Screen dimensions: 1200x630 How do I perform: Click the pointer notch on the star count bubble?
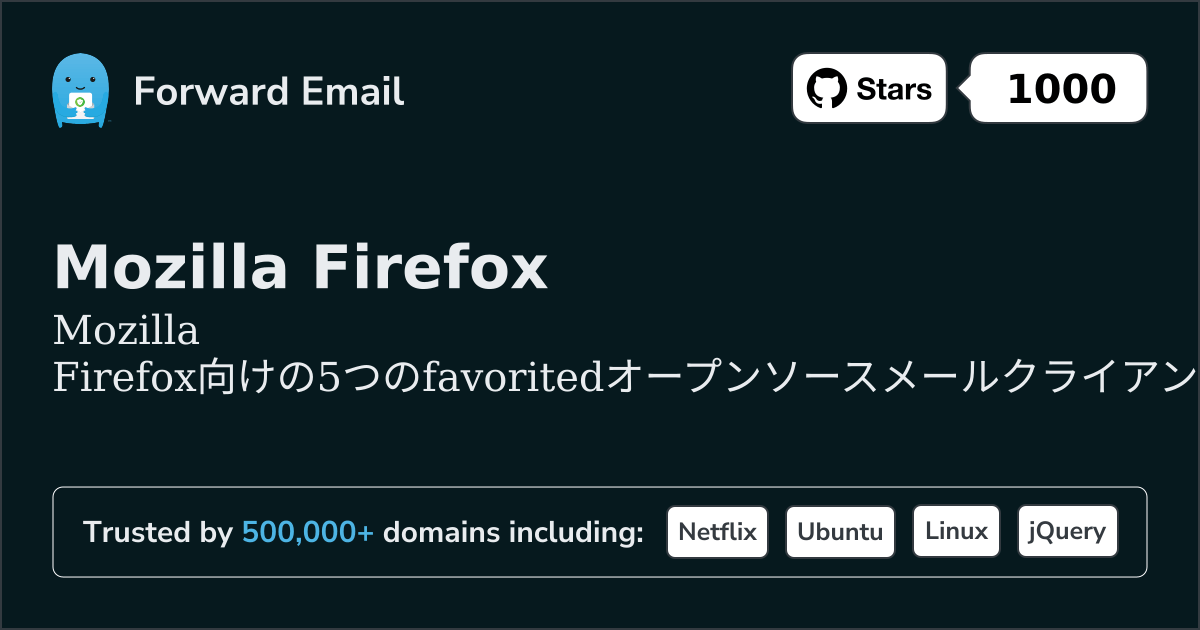pyautogui.click(x=965, y=88)
